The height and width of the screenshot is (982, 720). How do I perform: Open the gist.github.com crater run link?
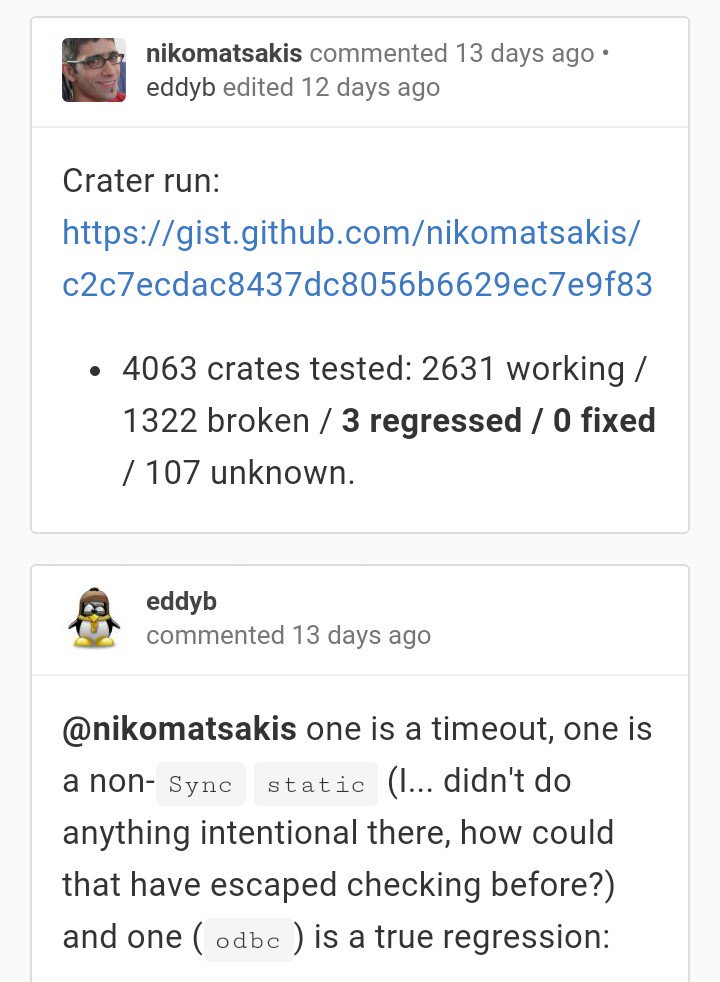coord(357,259)
